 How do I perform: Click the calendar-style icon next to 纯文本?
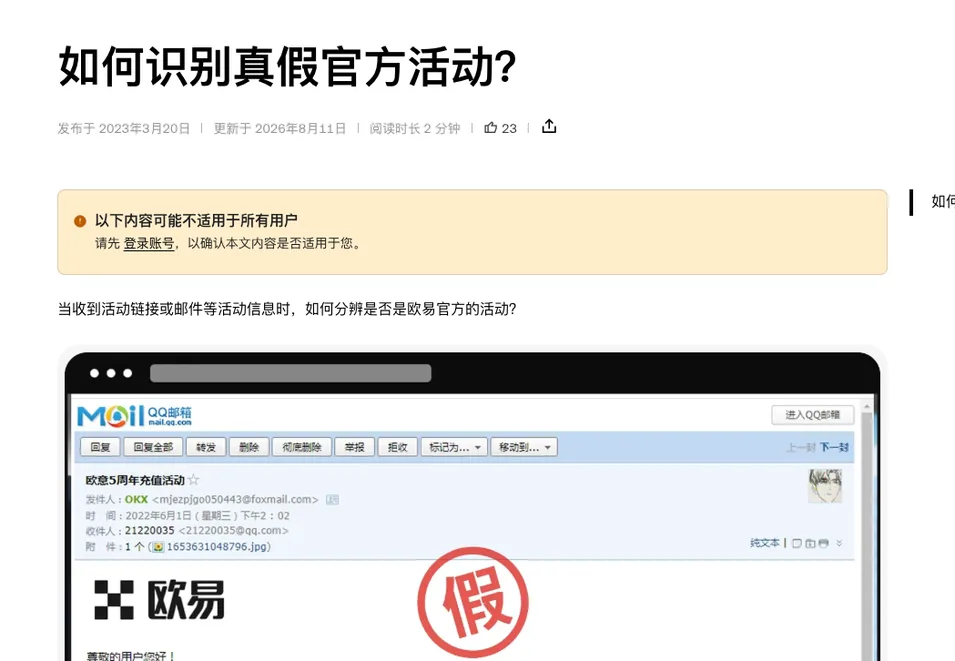(x=810, y=543)
